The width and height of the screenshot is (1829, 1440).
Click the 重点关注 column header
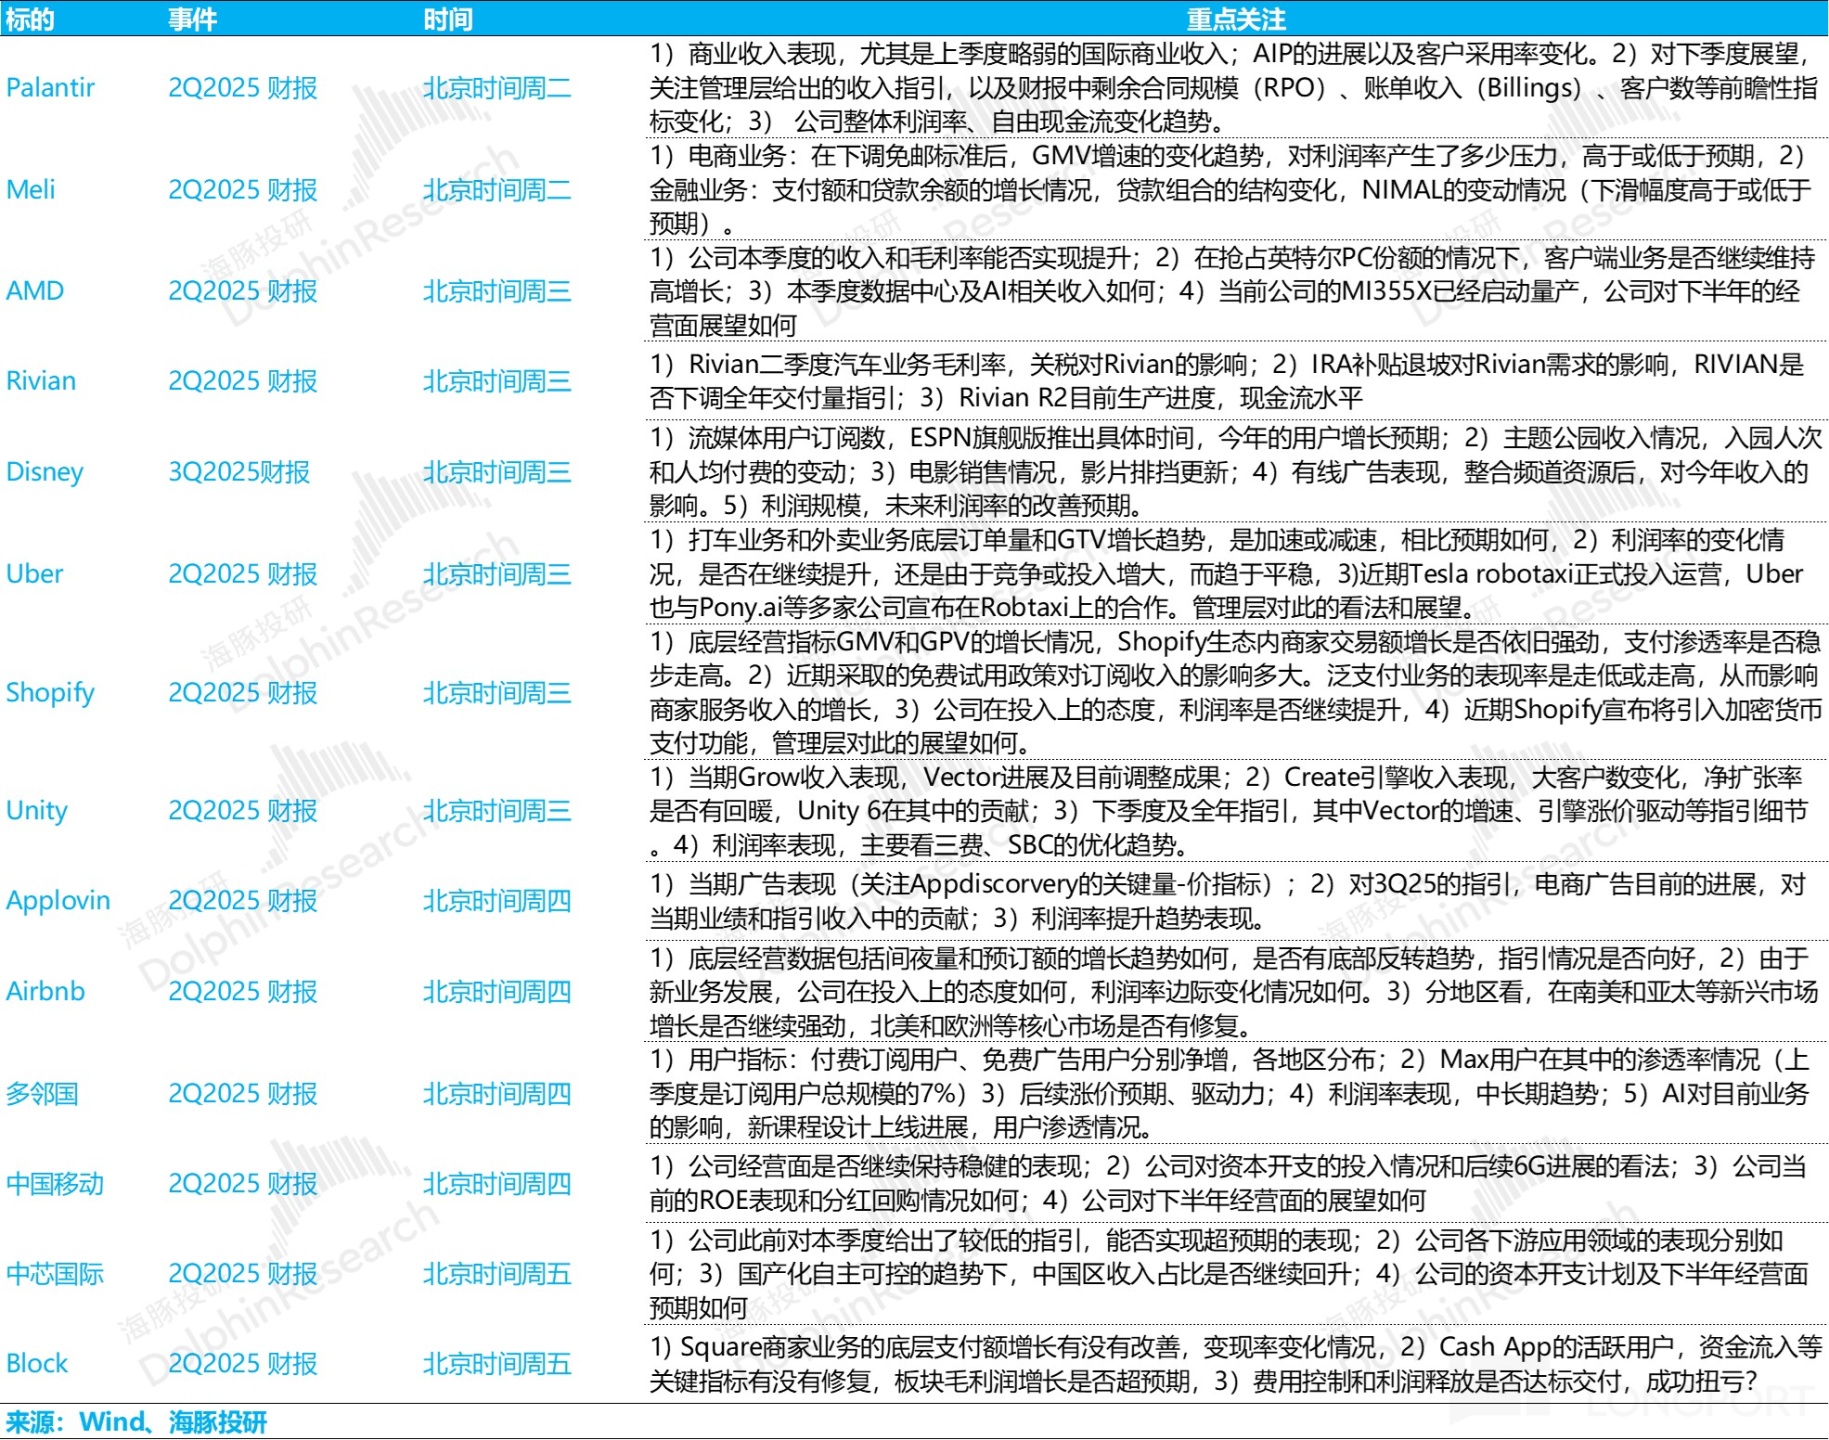(1236, 18)
